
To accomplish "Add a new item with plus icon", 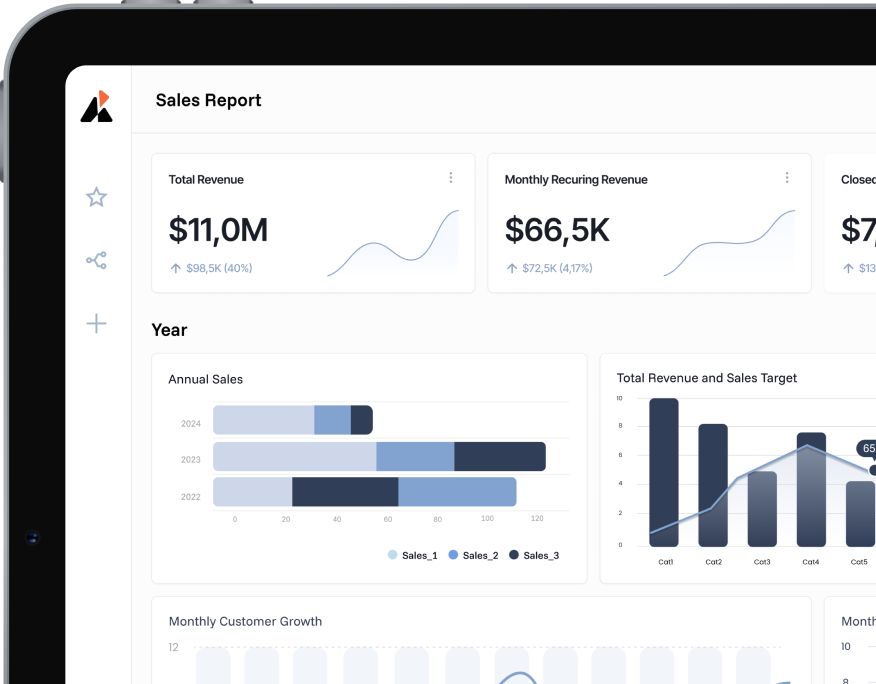I will click(x=96, y=324).
